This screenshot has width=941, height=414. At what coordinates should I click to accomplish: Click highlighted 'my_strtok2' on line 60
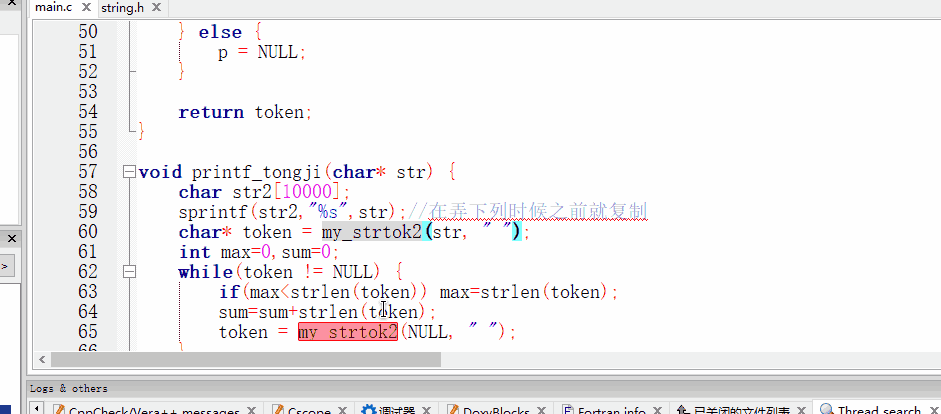pos(371,232)
